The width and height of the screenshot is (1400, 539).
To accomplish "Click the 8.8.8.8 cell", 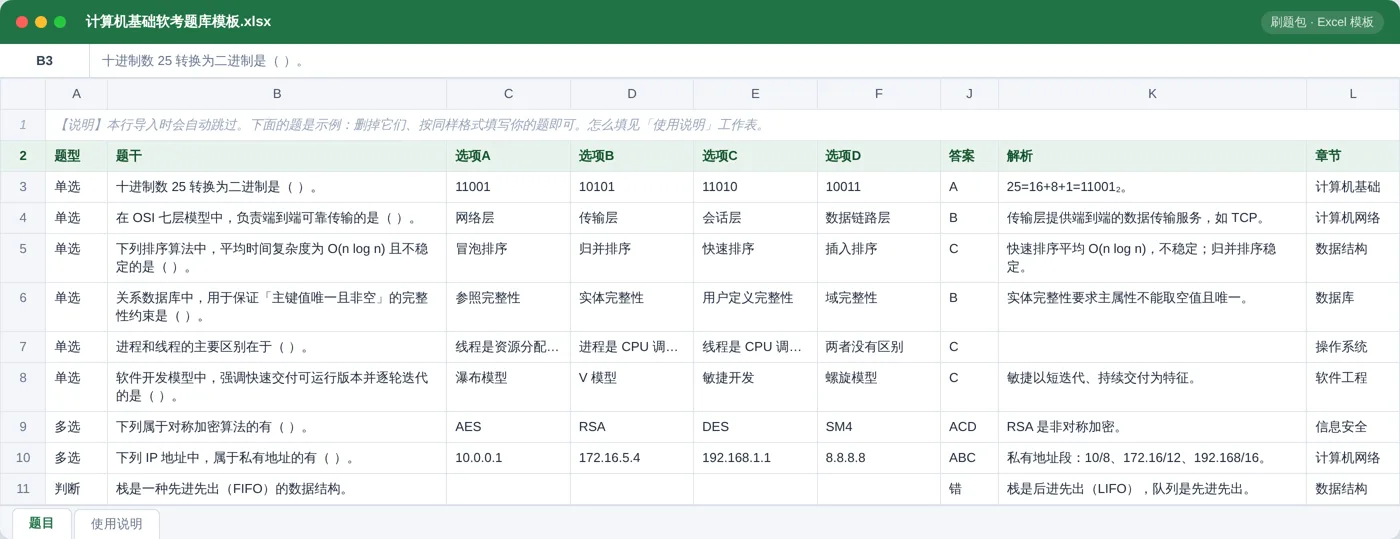I will pyautogui.click(x=879, y=458).
